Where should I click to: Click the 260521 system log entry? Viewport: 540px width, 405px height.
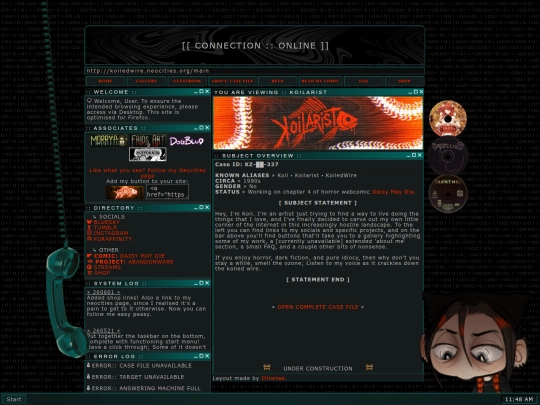click(103, 330)
